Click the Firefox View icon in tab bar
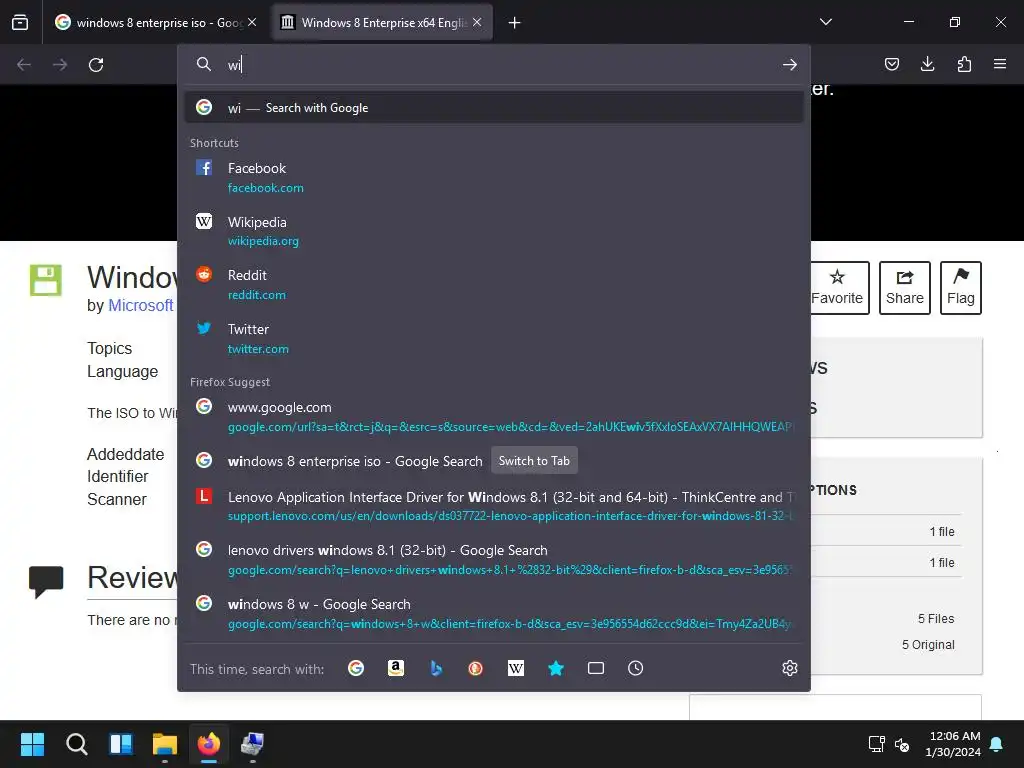1024x768 pixels. point(20,22)
